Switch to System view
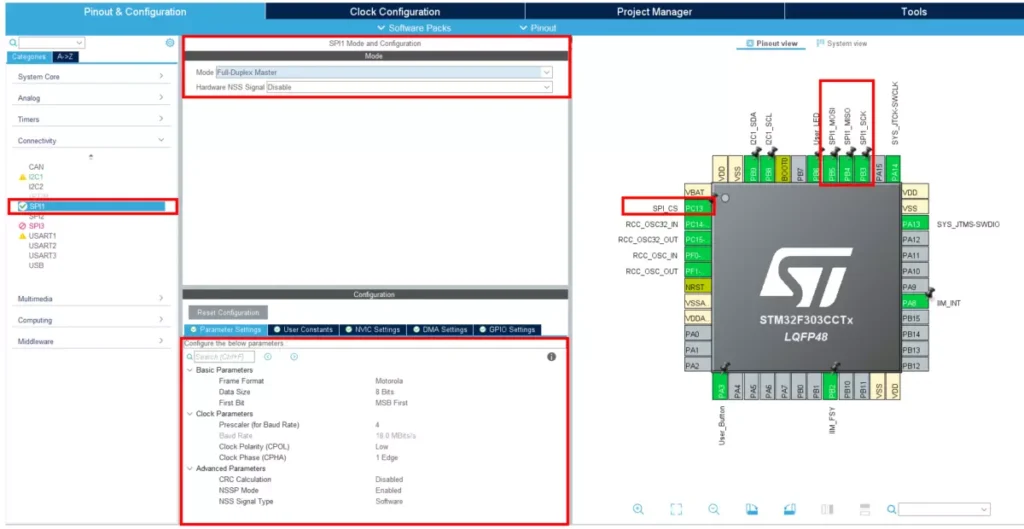 [x=842, y=44]
